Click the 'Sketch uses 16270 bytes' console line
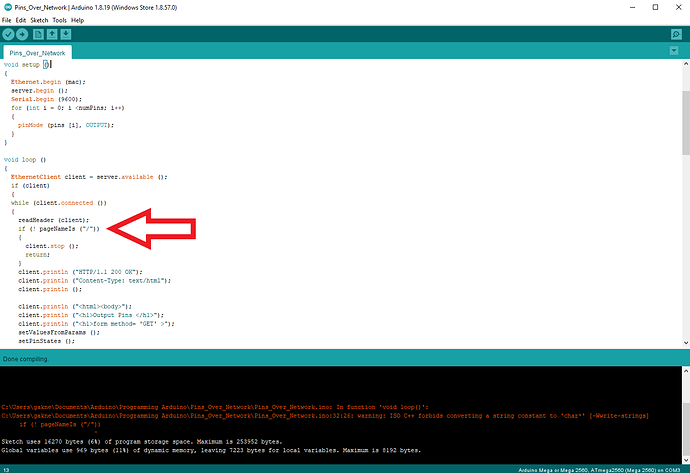Screen dimensions: 690x473 click(142, 441)
